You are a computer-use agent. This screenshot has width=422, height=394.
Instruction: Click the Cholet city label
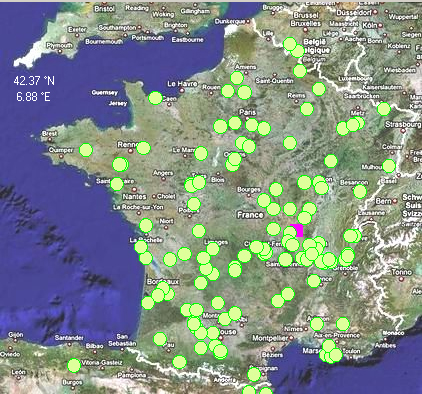[x=166, y=196]
